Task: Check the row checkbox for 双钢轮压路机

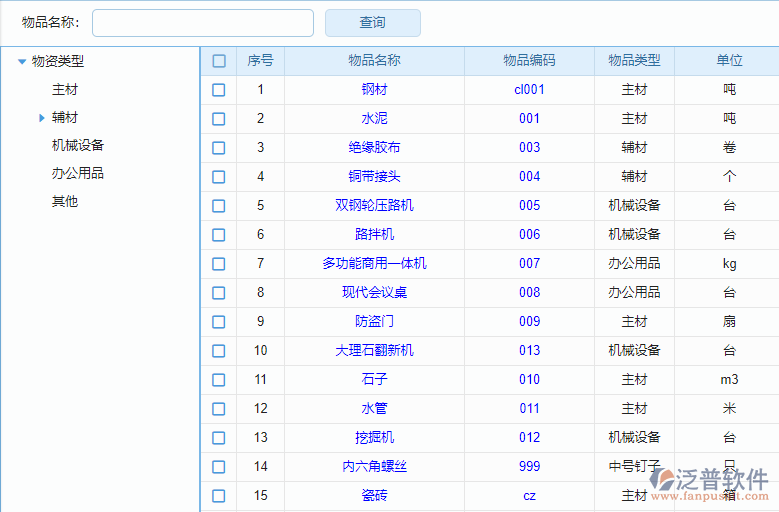Action: click(219, 206)
